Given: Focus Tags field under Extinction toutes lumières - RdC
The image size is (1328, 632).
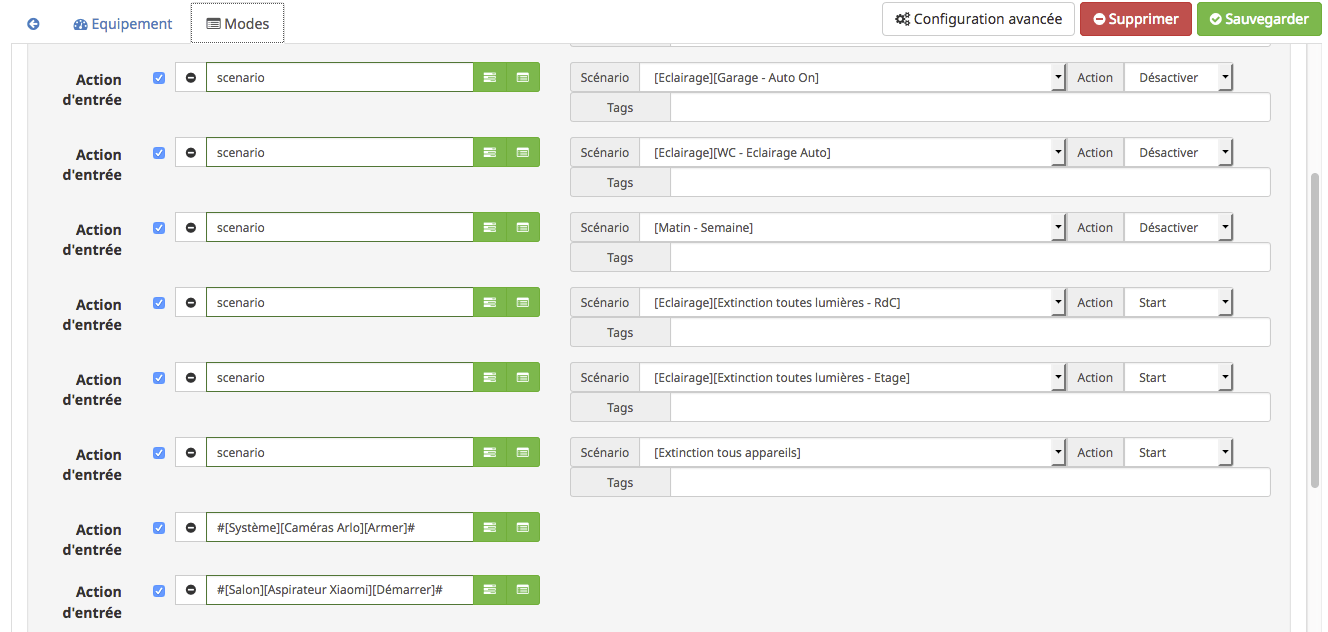Looking at the screenshot, I should 970,332.
